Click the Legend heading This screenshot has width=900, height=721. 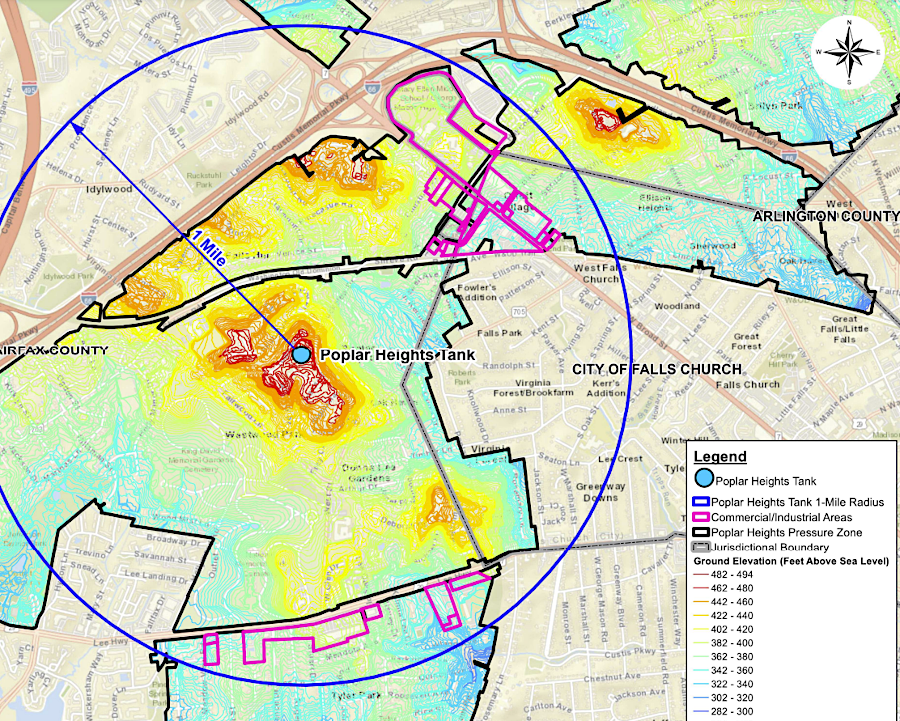(720, 457)
